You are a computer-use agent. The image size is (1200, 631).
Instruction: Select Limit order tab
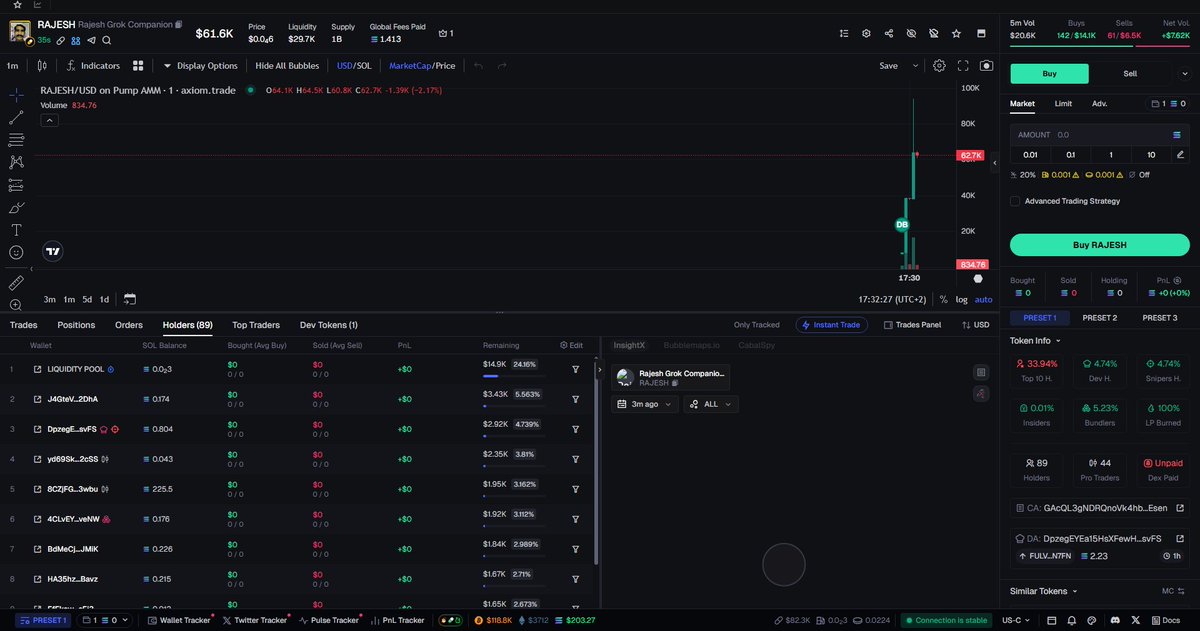(x=1063, y=103)
